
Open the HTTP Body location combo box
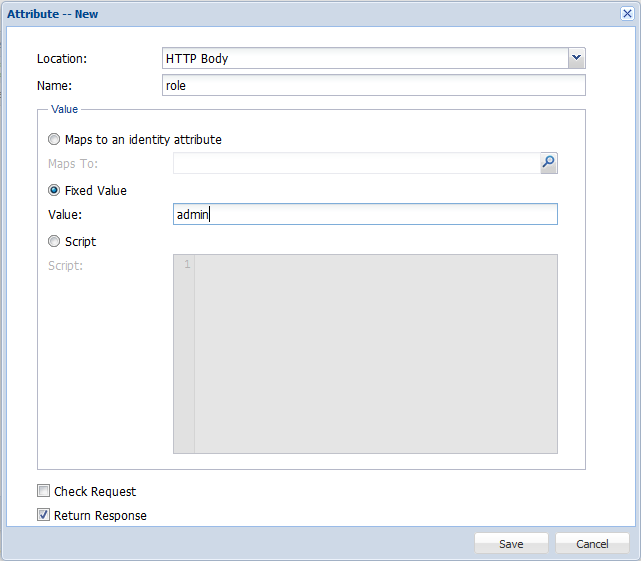(x=365, y=59)
